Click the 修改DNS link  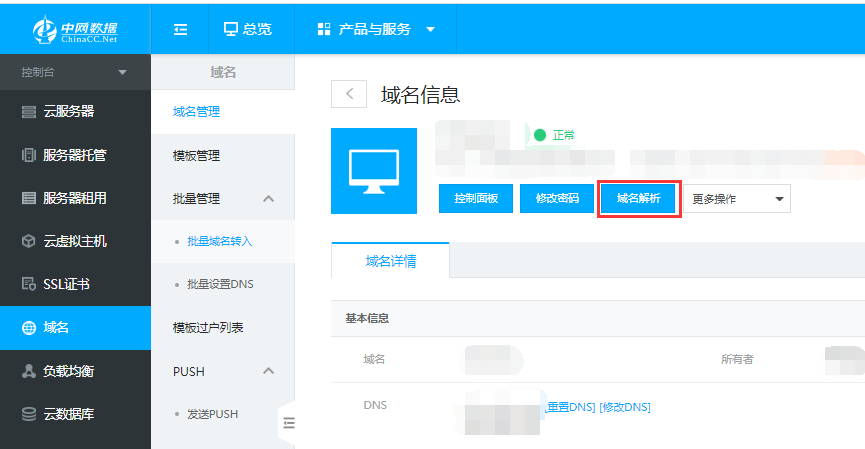625,407
